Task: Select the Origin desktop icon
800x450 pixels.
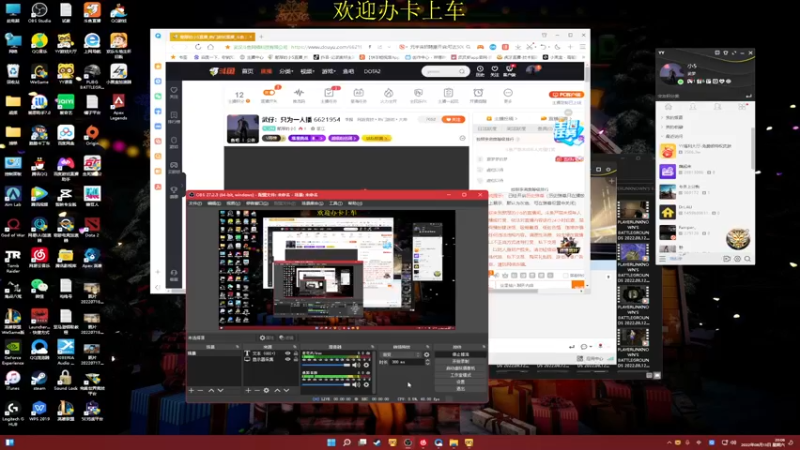Action: pos(92,136)
